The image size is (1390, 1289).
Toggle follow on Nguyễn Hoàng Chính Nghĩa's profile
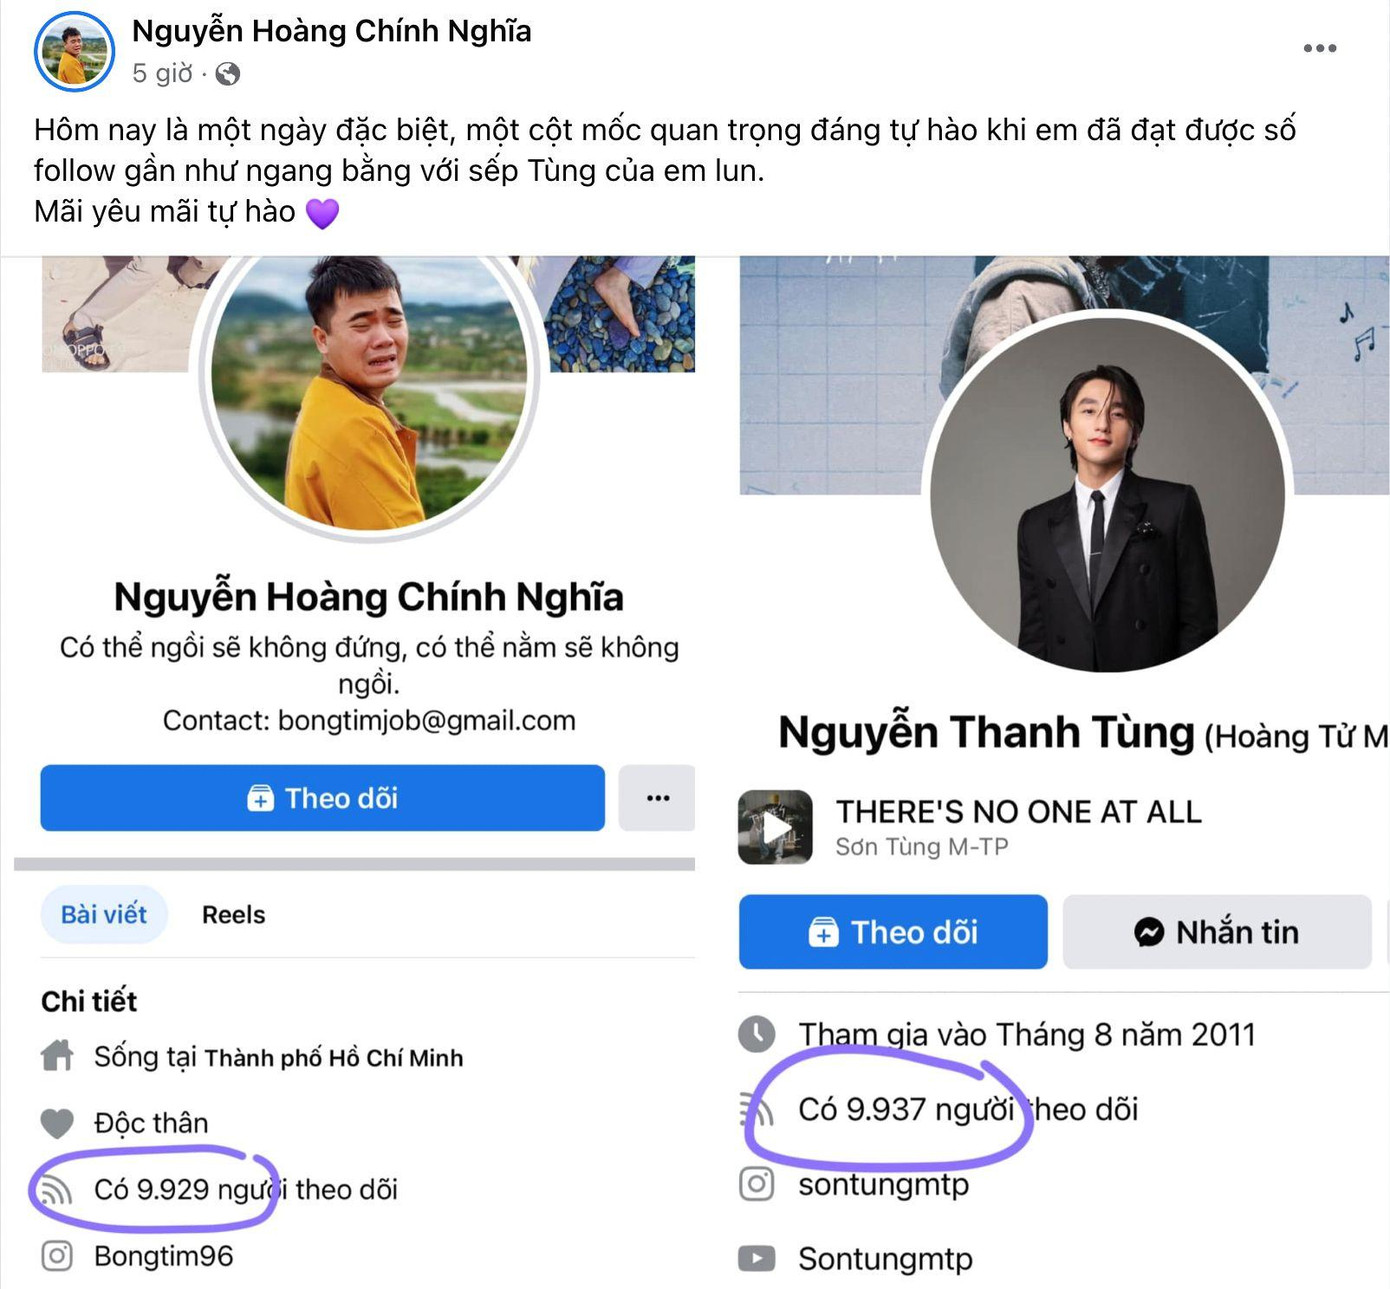coord(321,797)
